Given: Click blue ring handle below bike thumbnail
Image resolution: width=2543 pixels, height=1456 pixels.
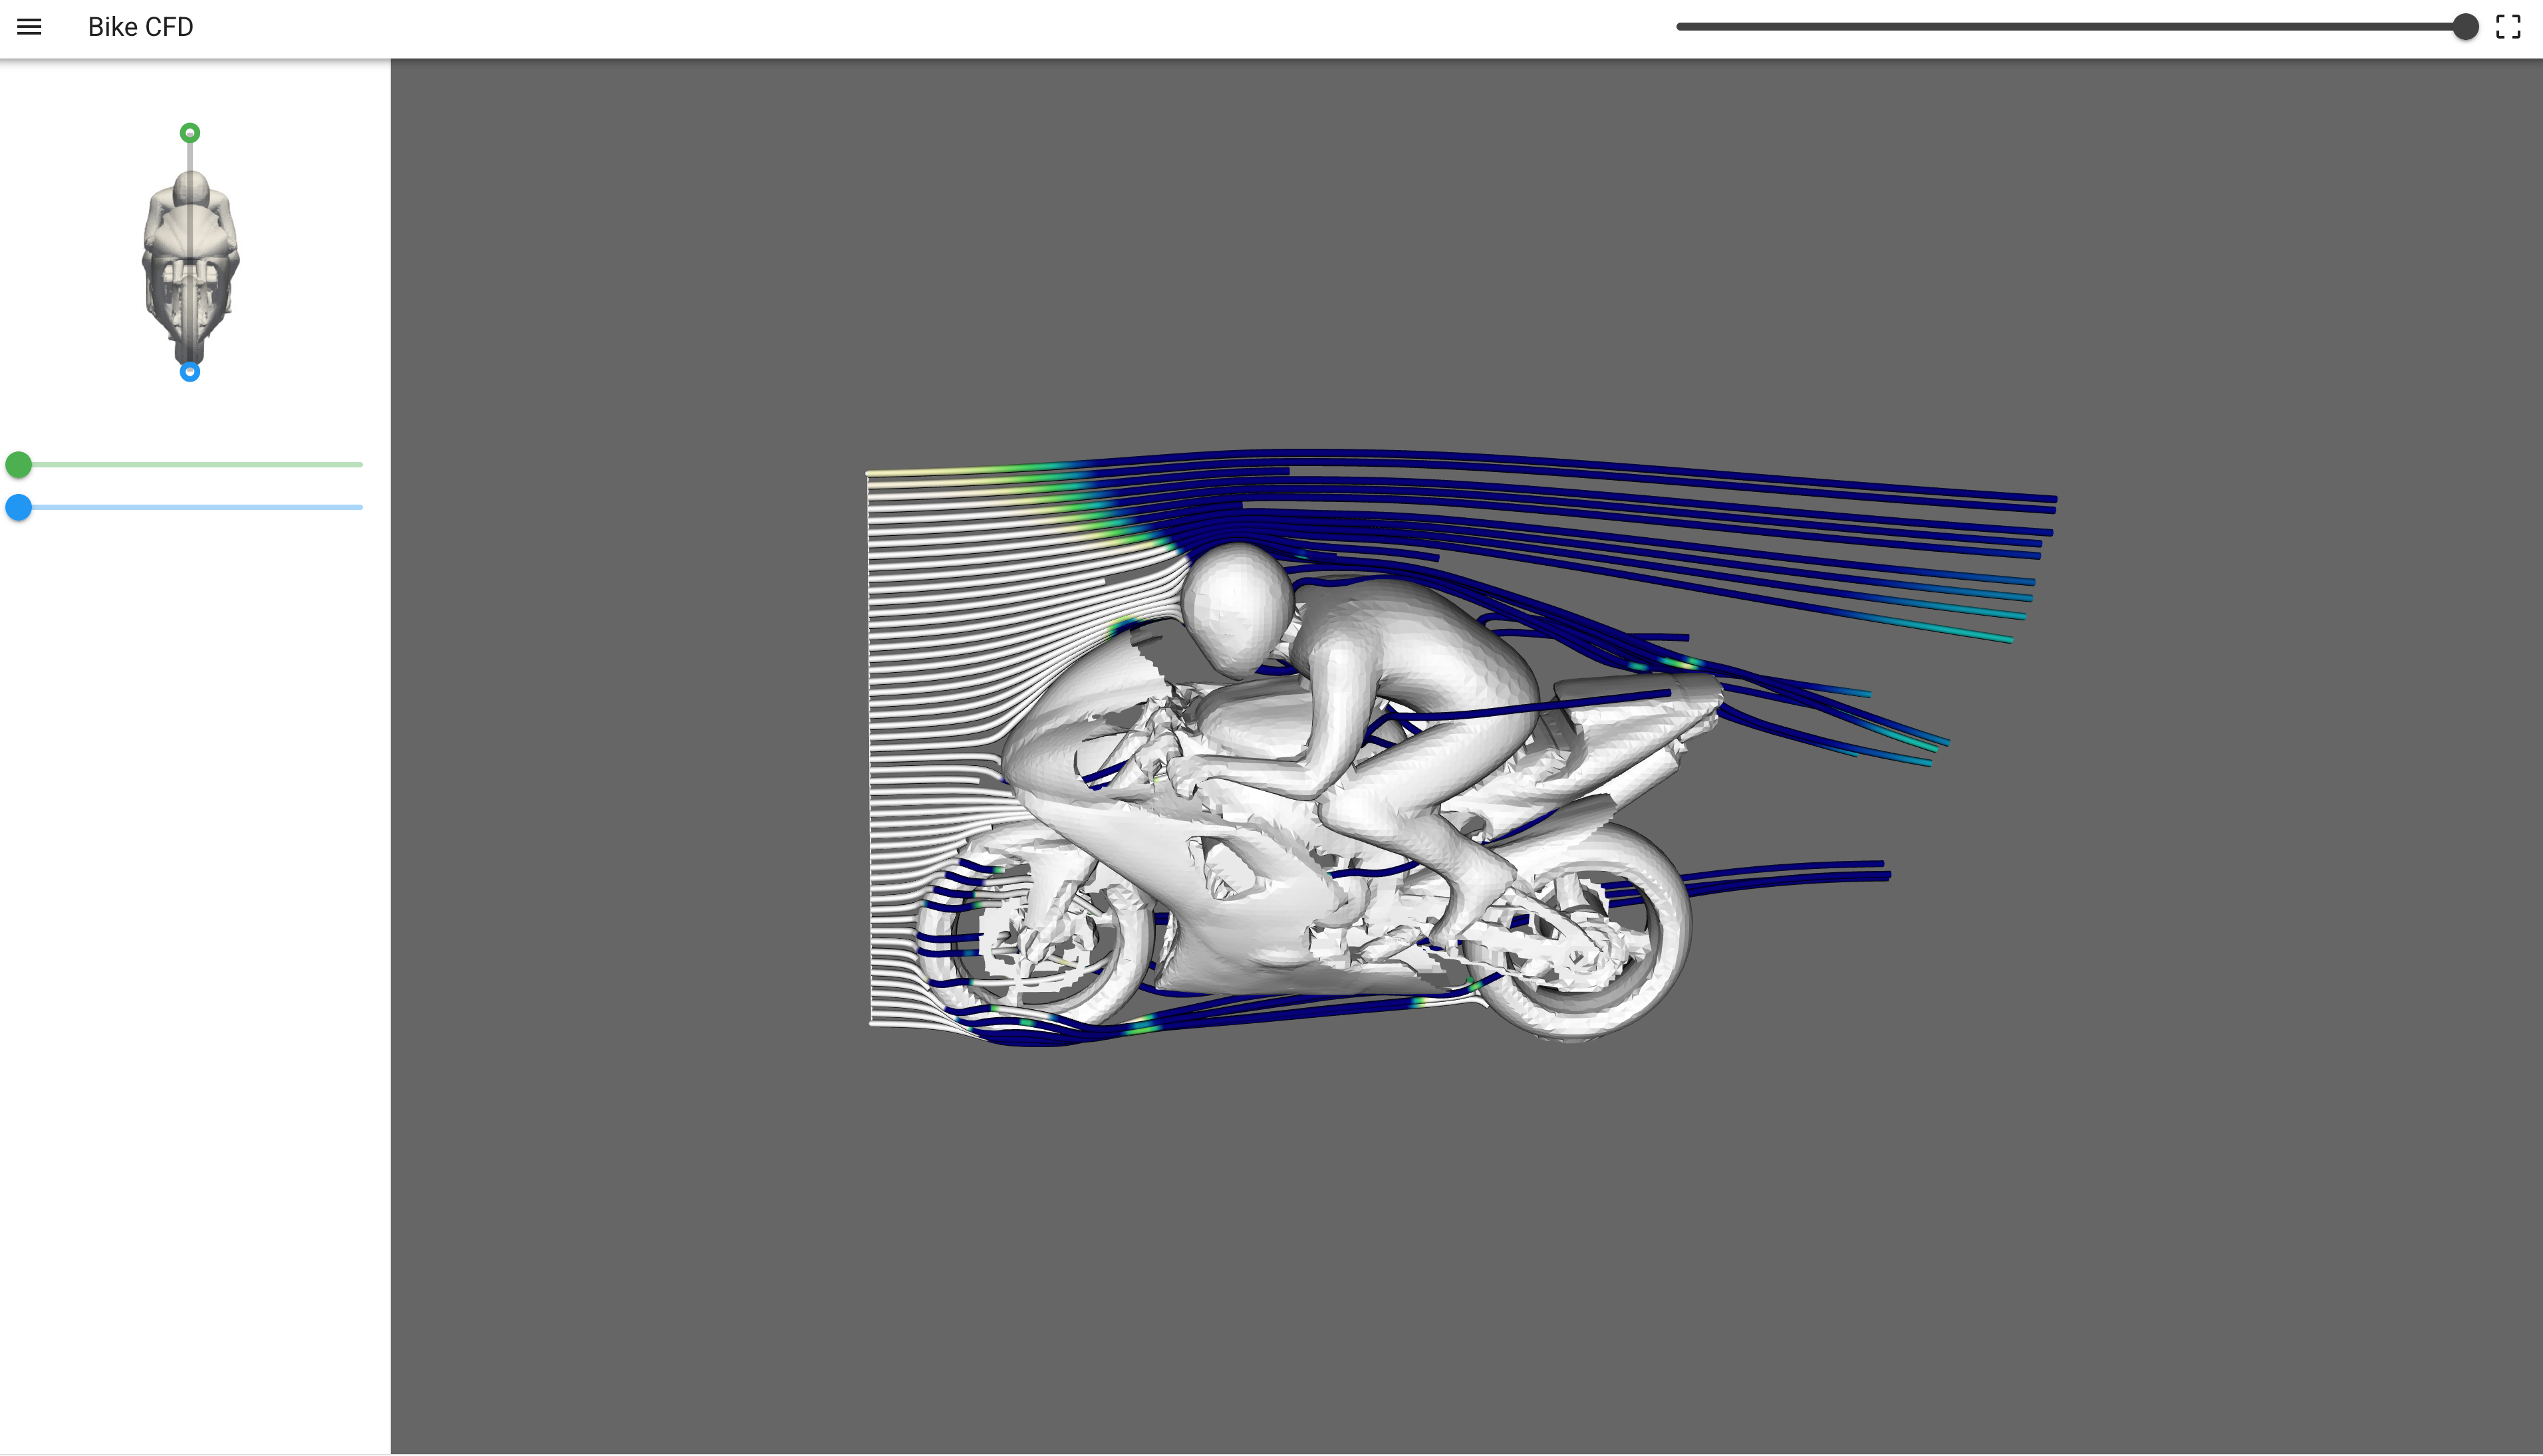Looking at the screenshot, I should click(190, 372).
